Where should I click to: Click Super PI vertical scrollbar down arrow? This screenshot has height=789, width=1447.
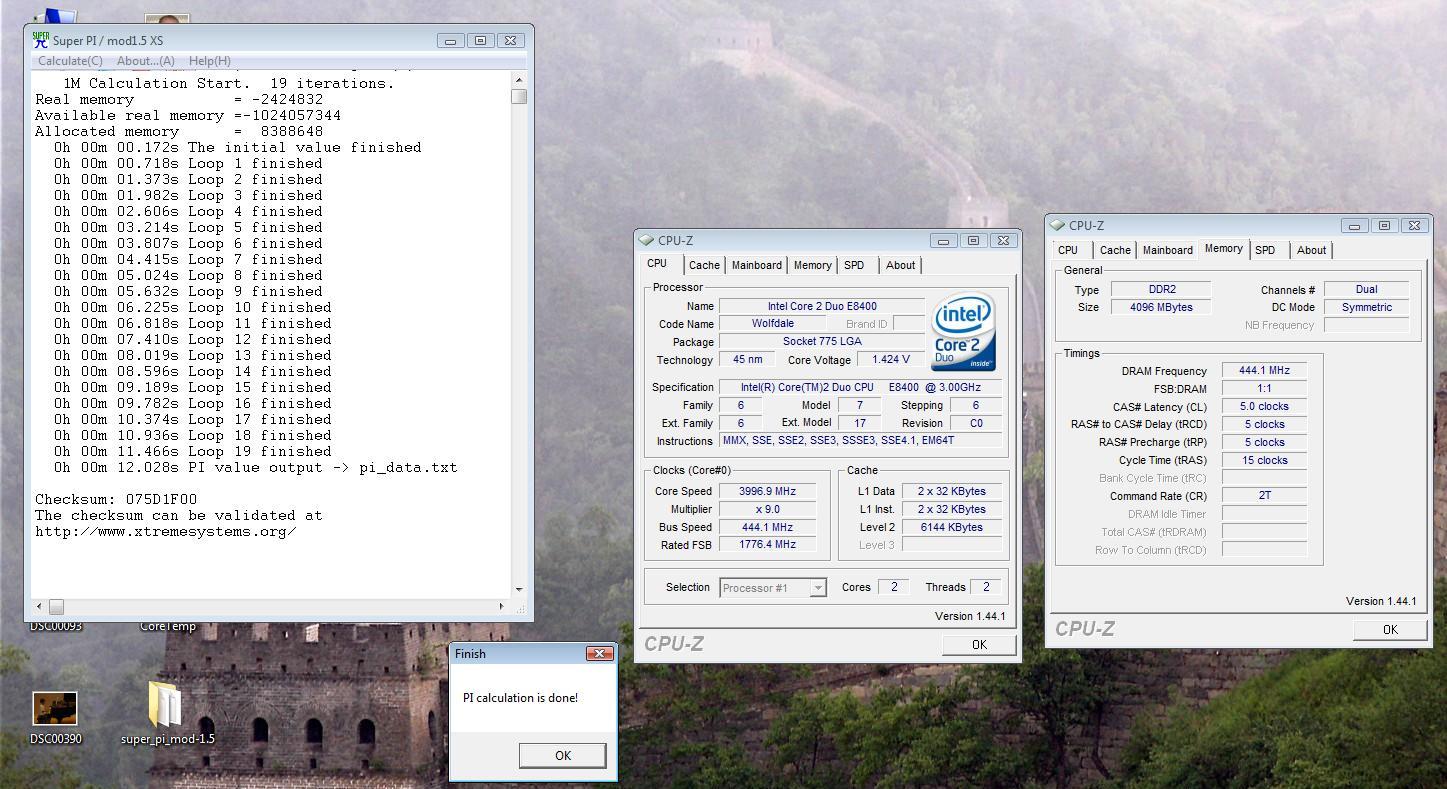tap(519, 589)
